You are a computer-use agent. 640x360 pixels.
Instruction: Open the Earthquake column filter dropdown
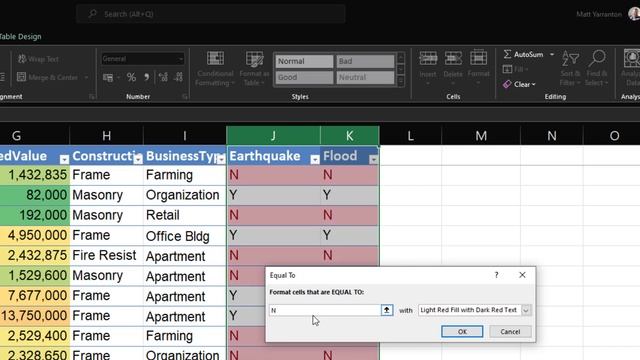point(315,160)
